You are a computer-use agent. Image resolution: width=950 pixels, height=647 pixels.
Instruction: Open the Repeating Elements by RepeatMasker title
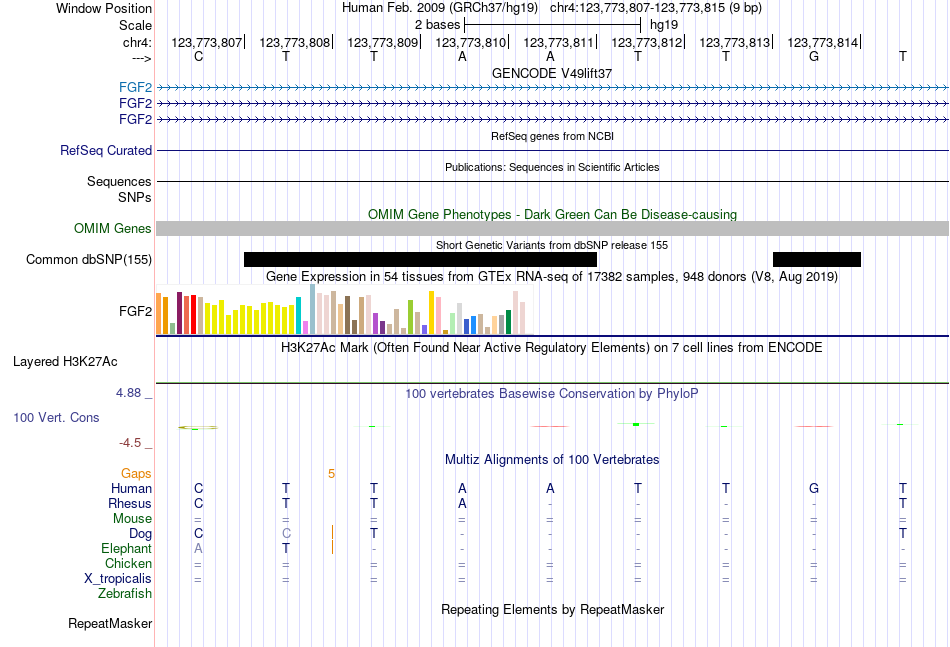552,610
